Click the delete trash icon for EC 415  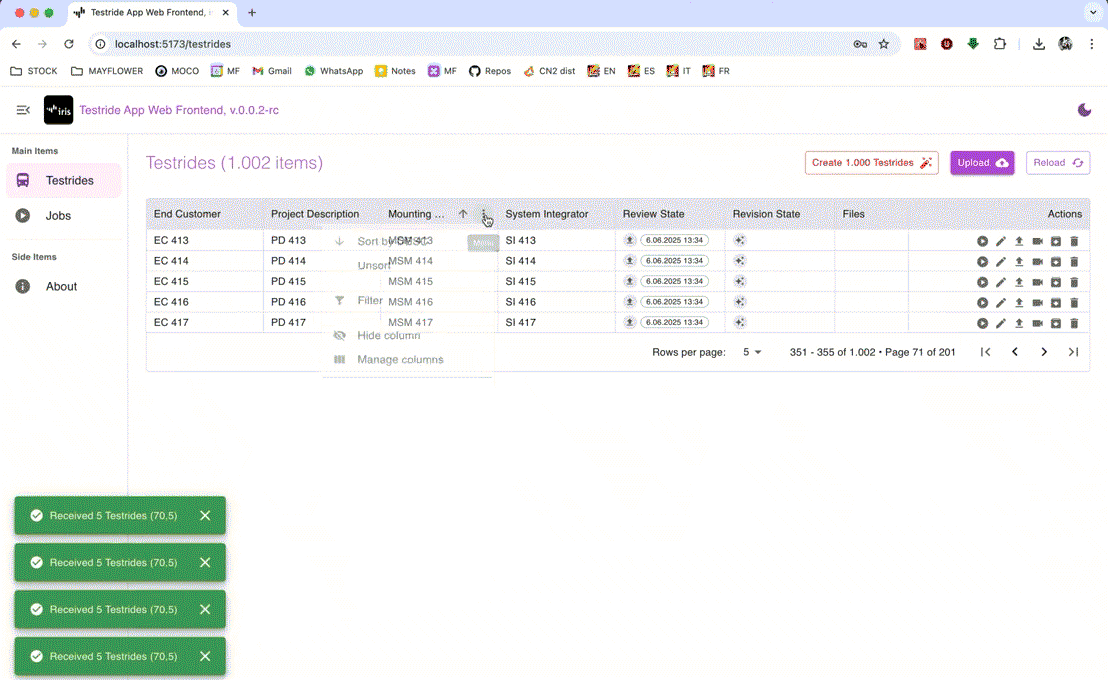point(1074,282)
